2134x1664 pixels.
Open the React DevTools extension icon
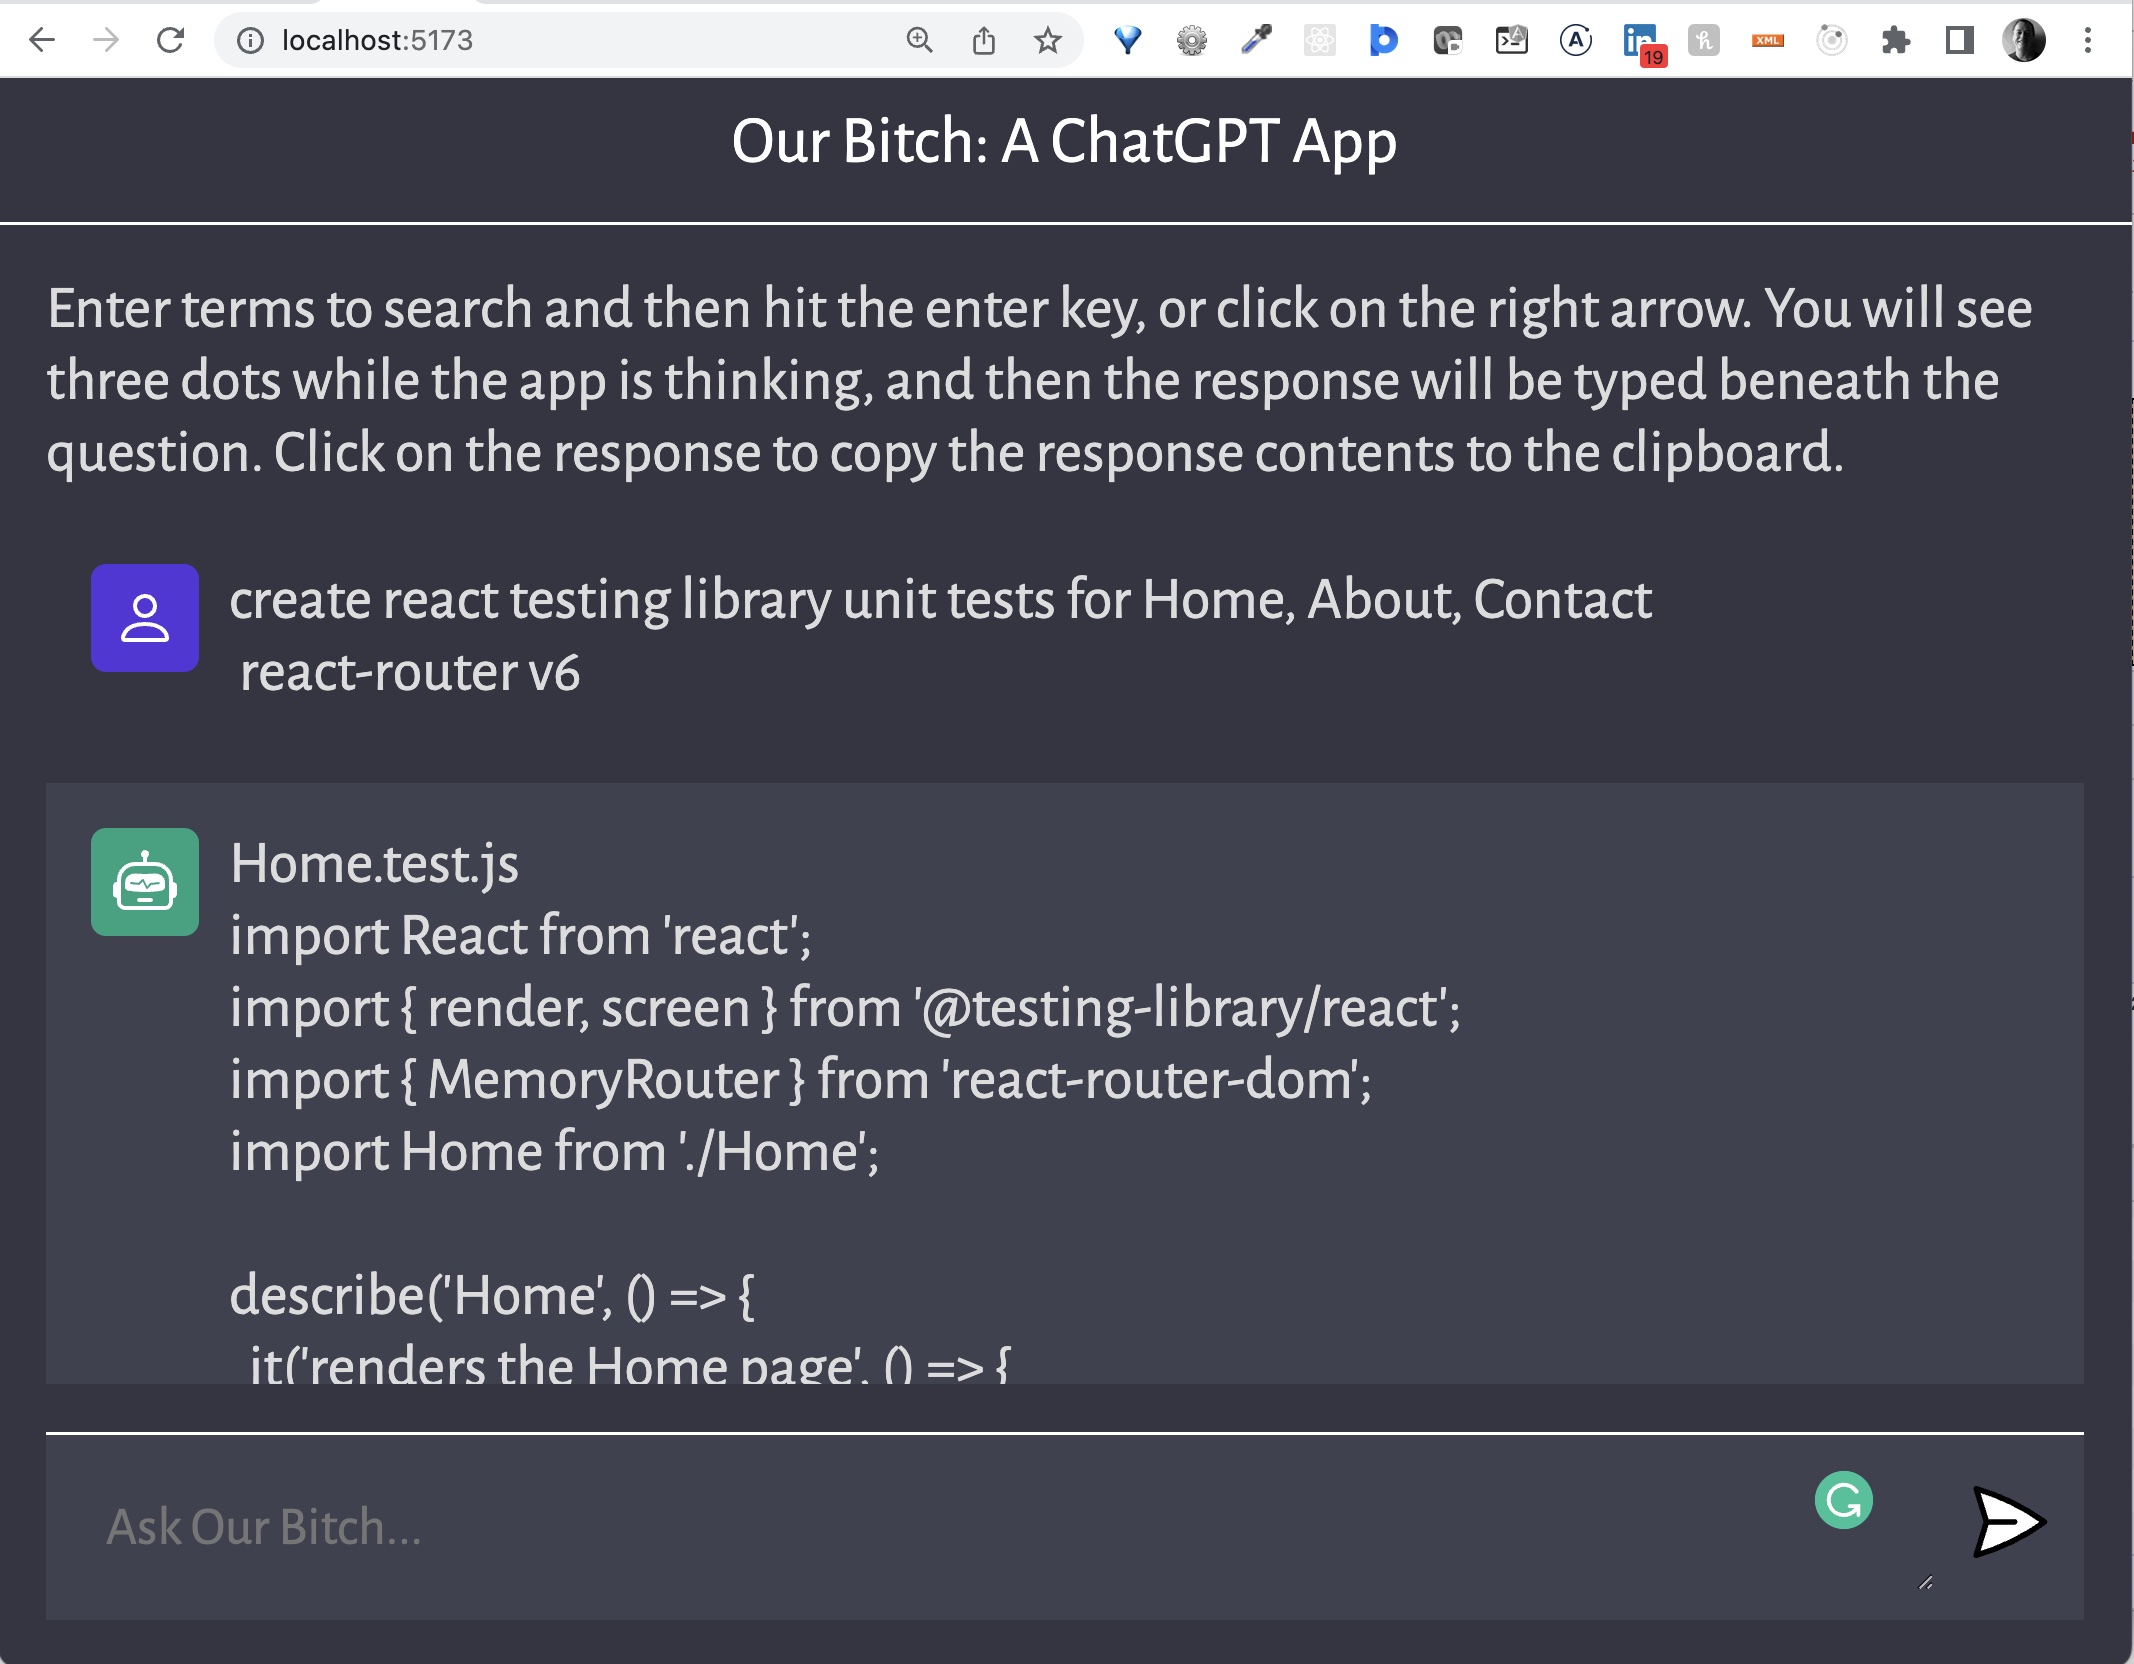coord(1320,40)
